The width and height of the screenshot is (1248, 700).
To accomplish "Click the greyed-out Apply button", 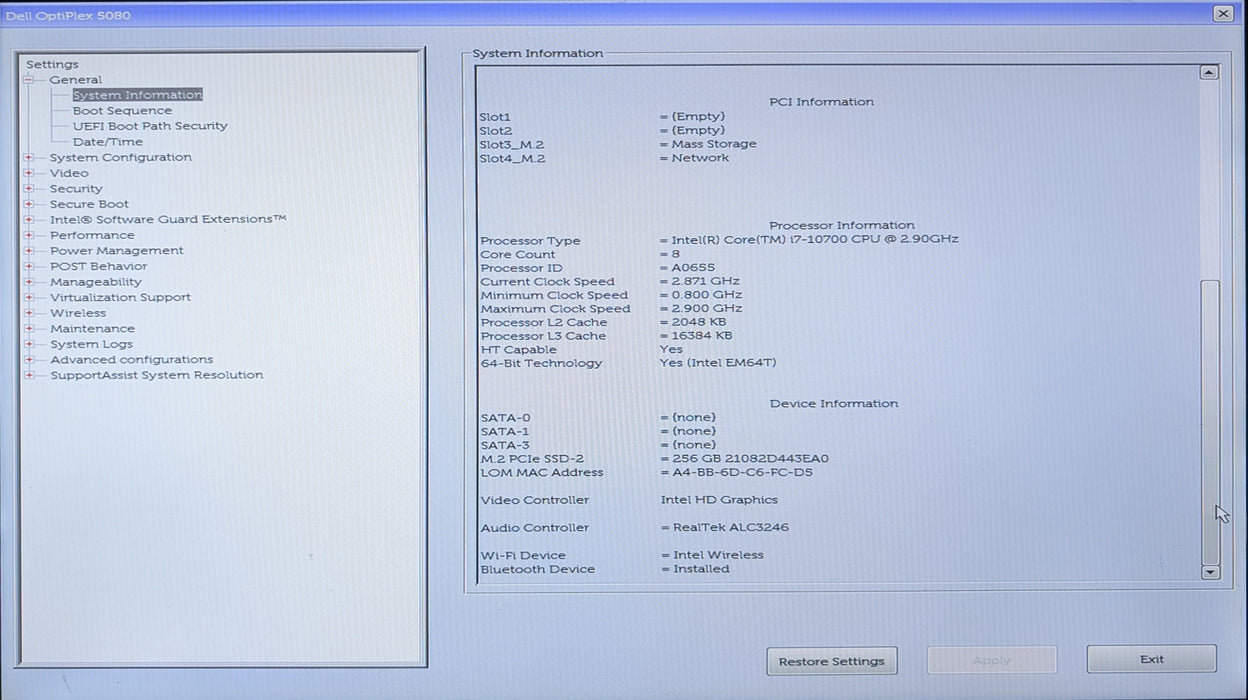I will (x=992, y=660).
